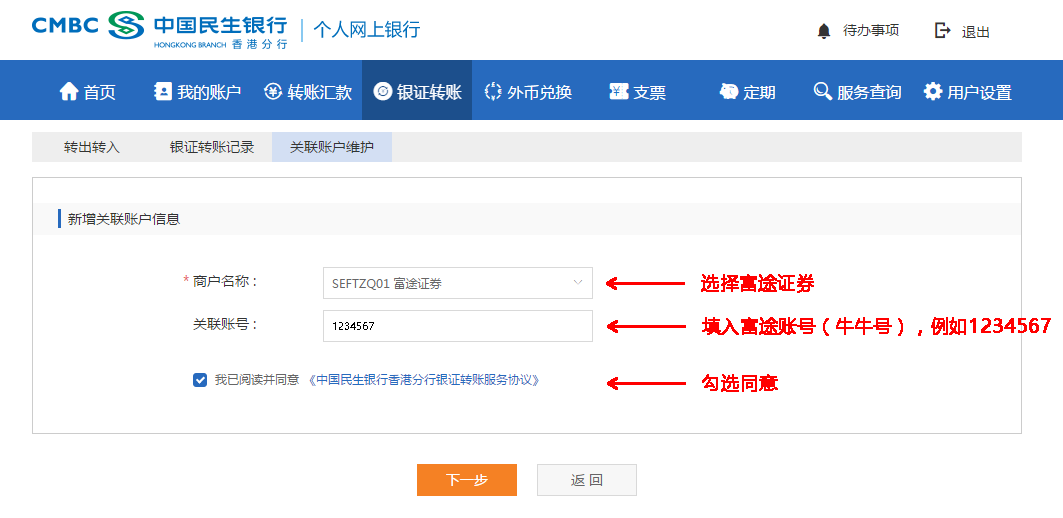Image resolution: width=1063 pixels, height=518 pixels.
Task: Click the 新增关联账户信息 section heading
Action: coord(124,219)
